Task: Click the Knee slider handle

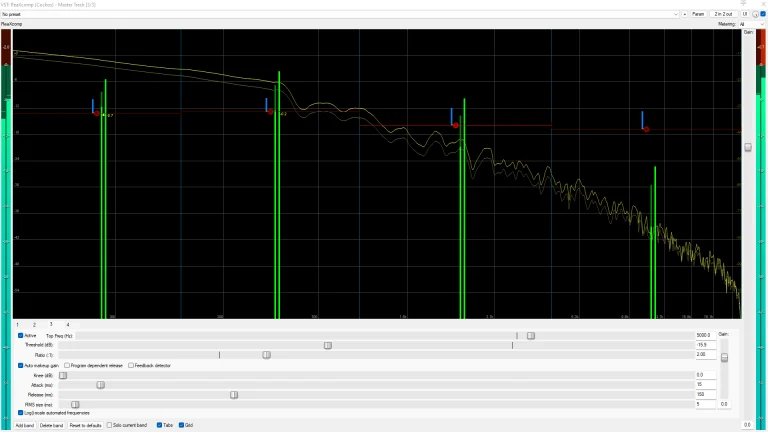Action: [63, 376]
